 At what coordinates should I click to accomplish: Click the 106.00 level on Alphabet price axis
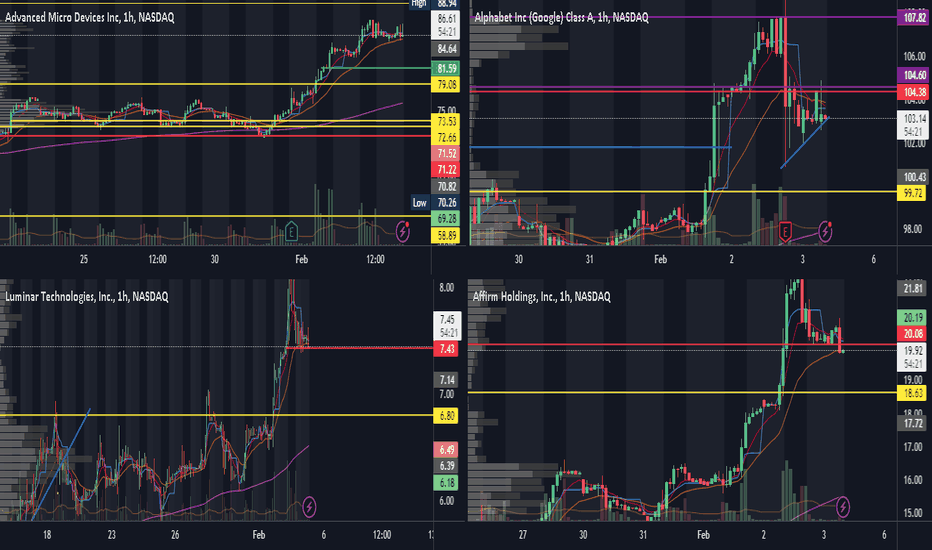tap(914, 56)
